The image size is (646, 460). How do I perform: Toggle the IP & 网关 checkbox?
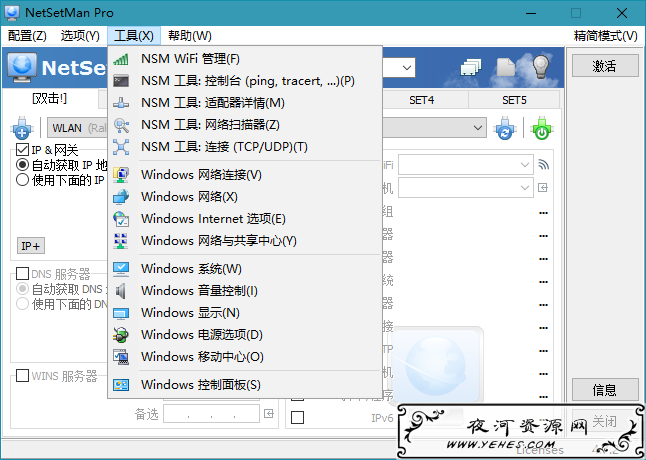(22, 150)
